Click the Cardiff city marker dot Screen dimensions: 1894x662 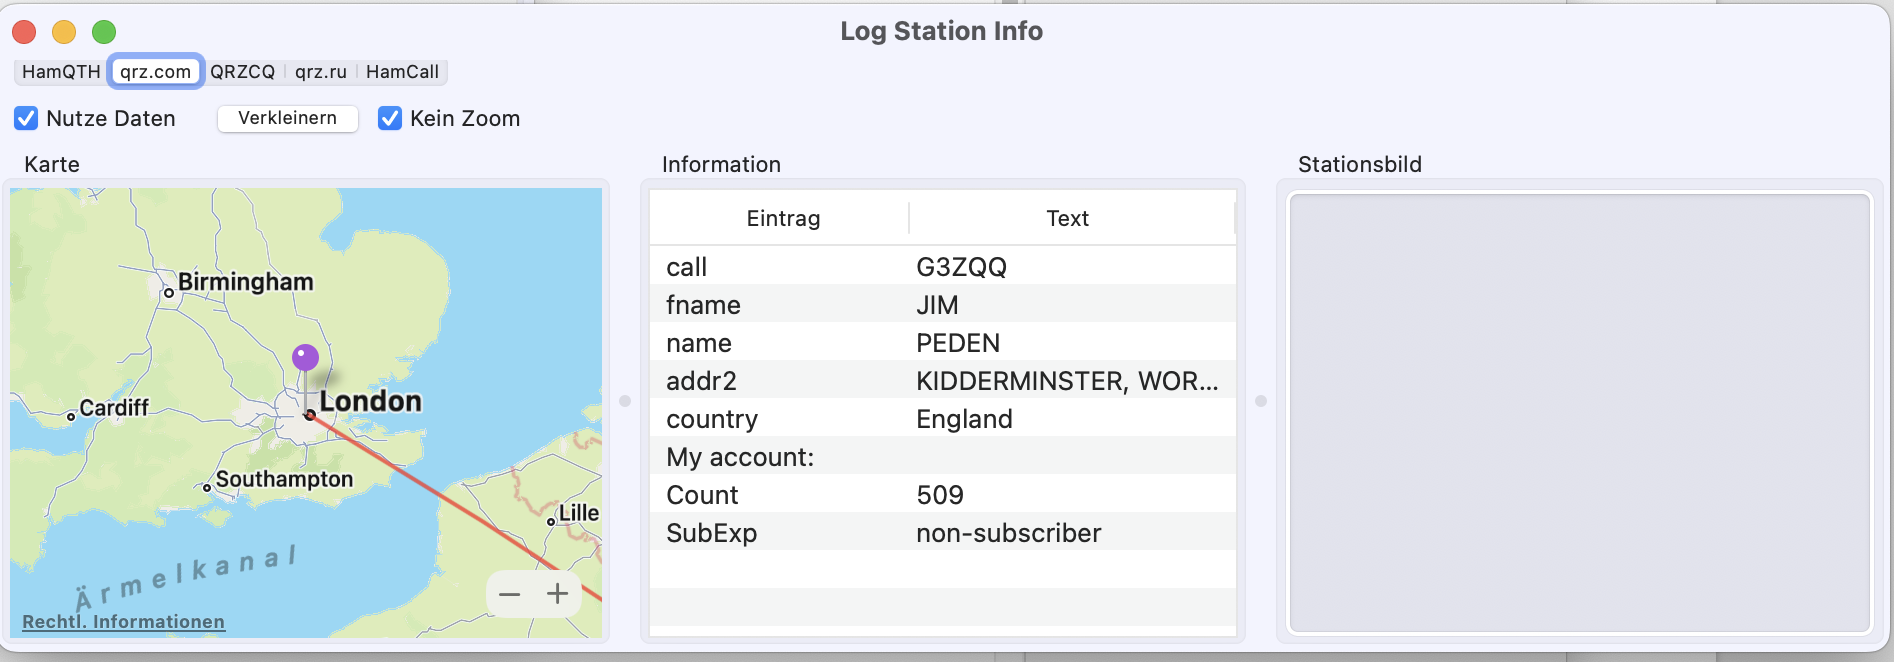(x=71, y=417)
